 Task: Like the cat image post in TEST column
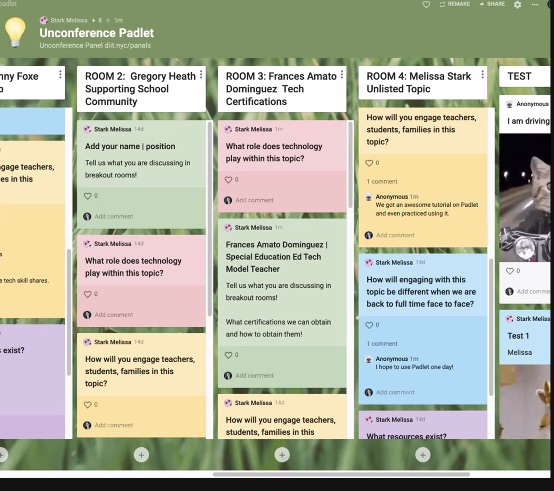509,271
